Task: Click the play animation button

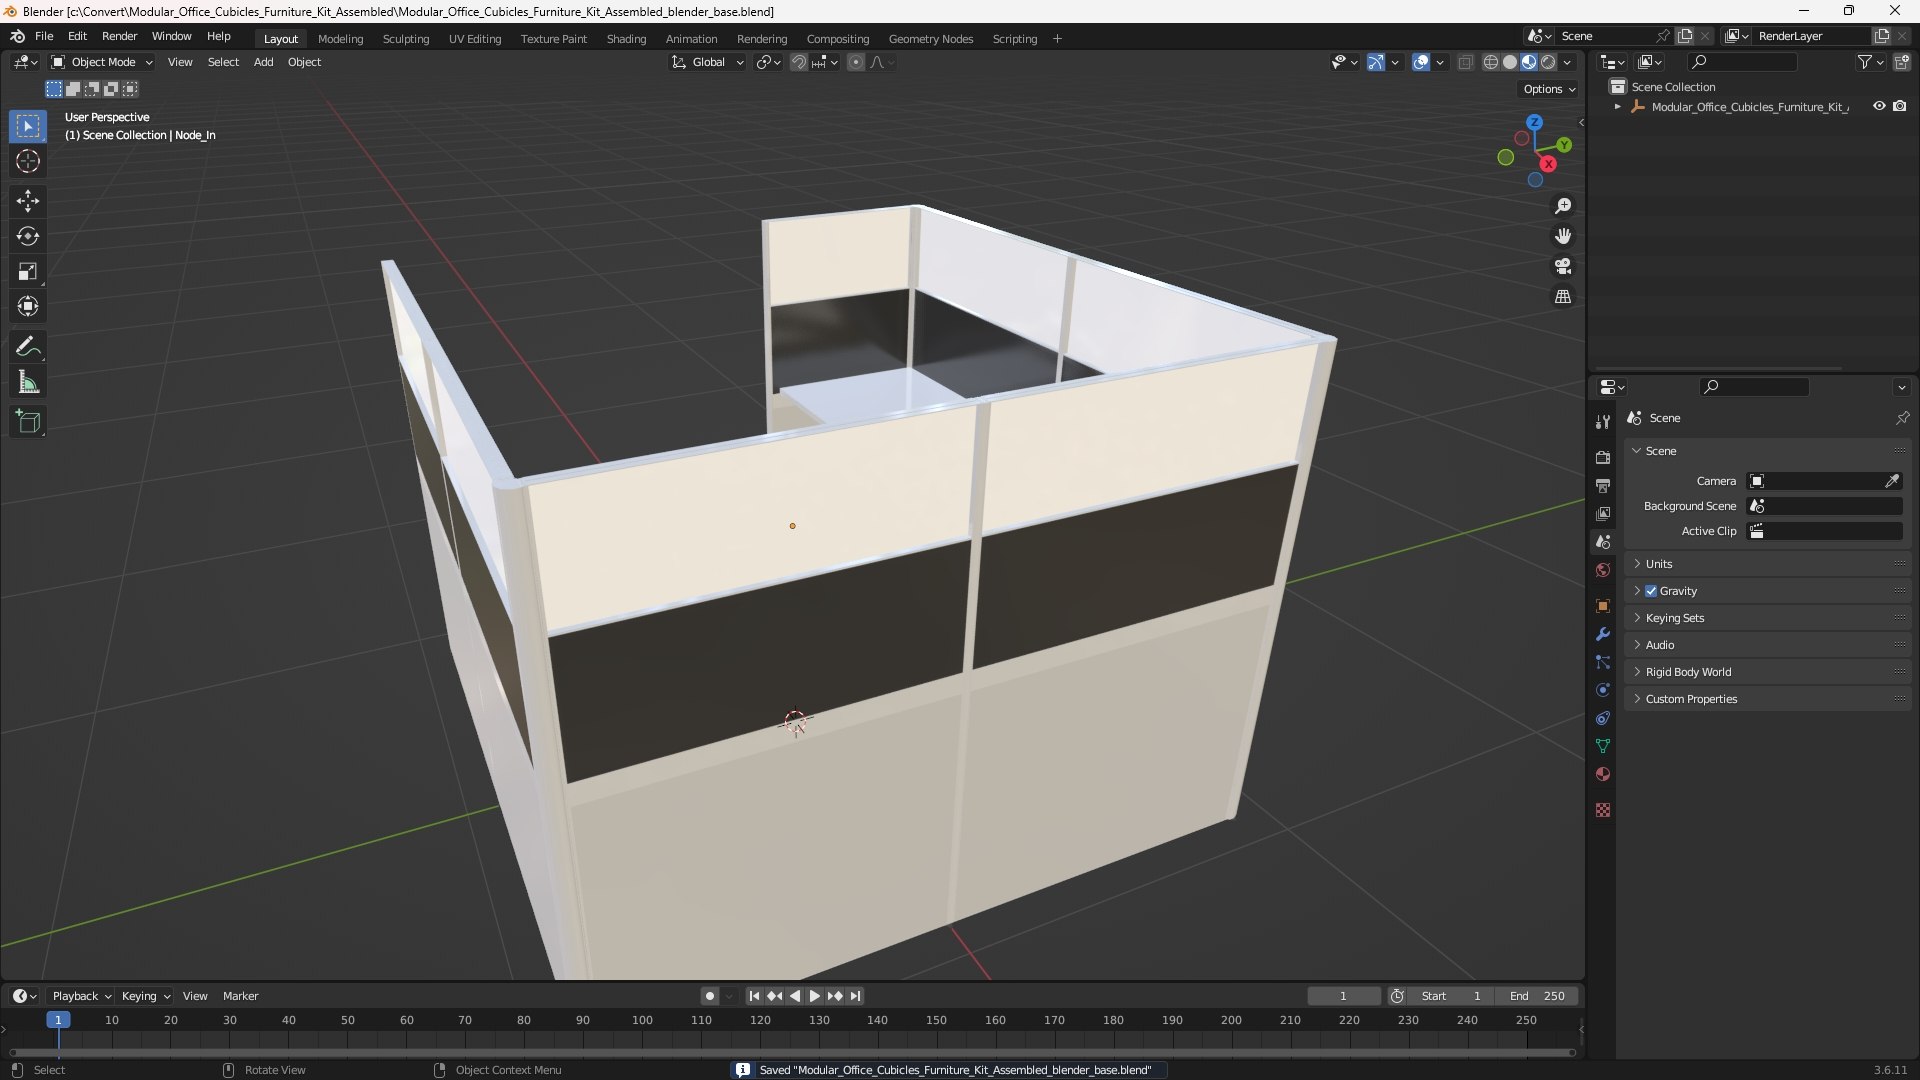Action: click(814, 996)
